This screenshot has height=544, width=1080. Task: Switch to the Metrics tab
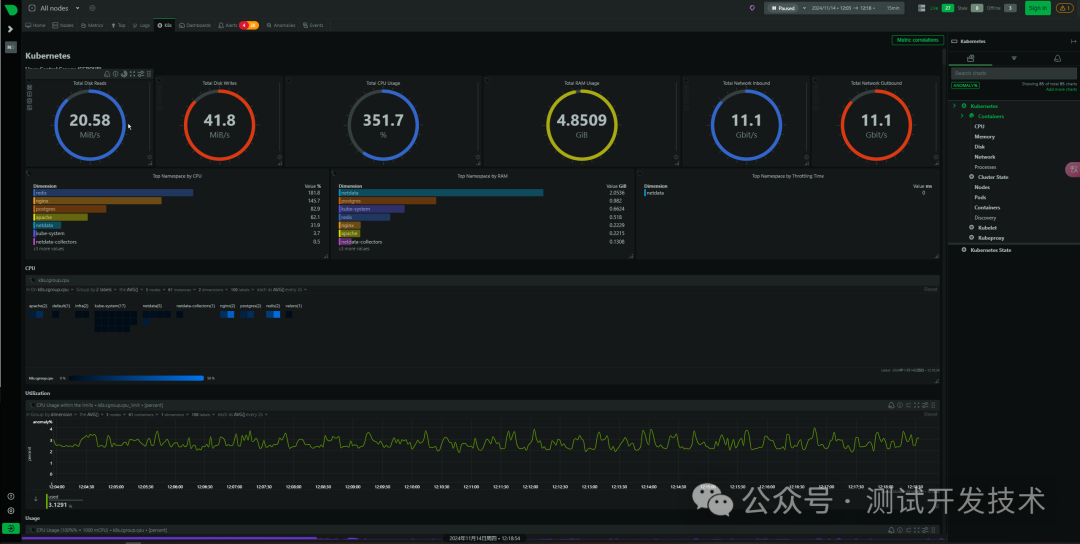point(92,25)
